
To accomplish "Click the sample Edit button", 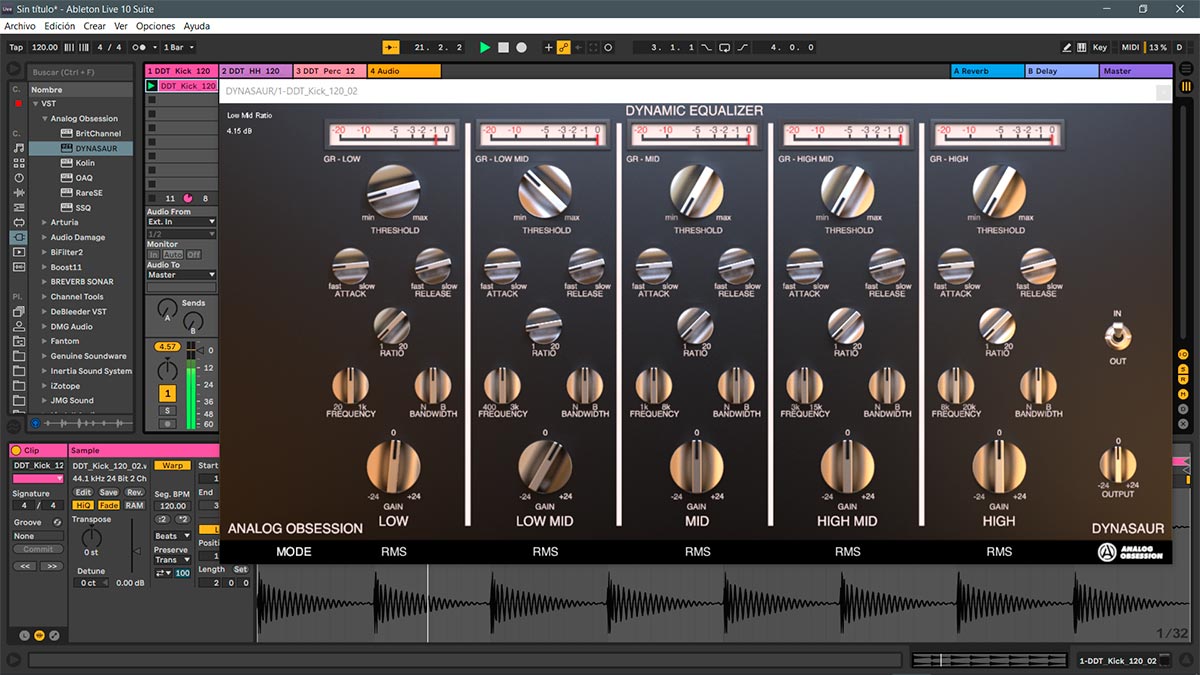I will 83,492.
